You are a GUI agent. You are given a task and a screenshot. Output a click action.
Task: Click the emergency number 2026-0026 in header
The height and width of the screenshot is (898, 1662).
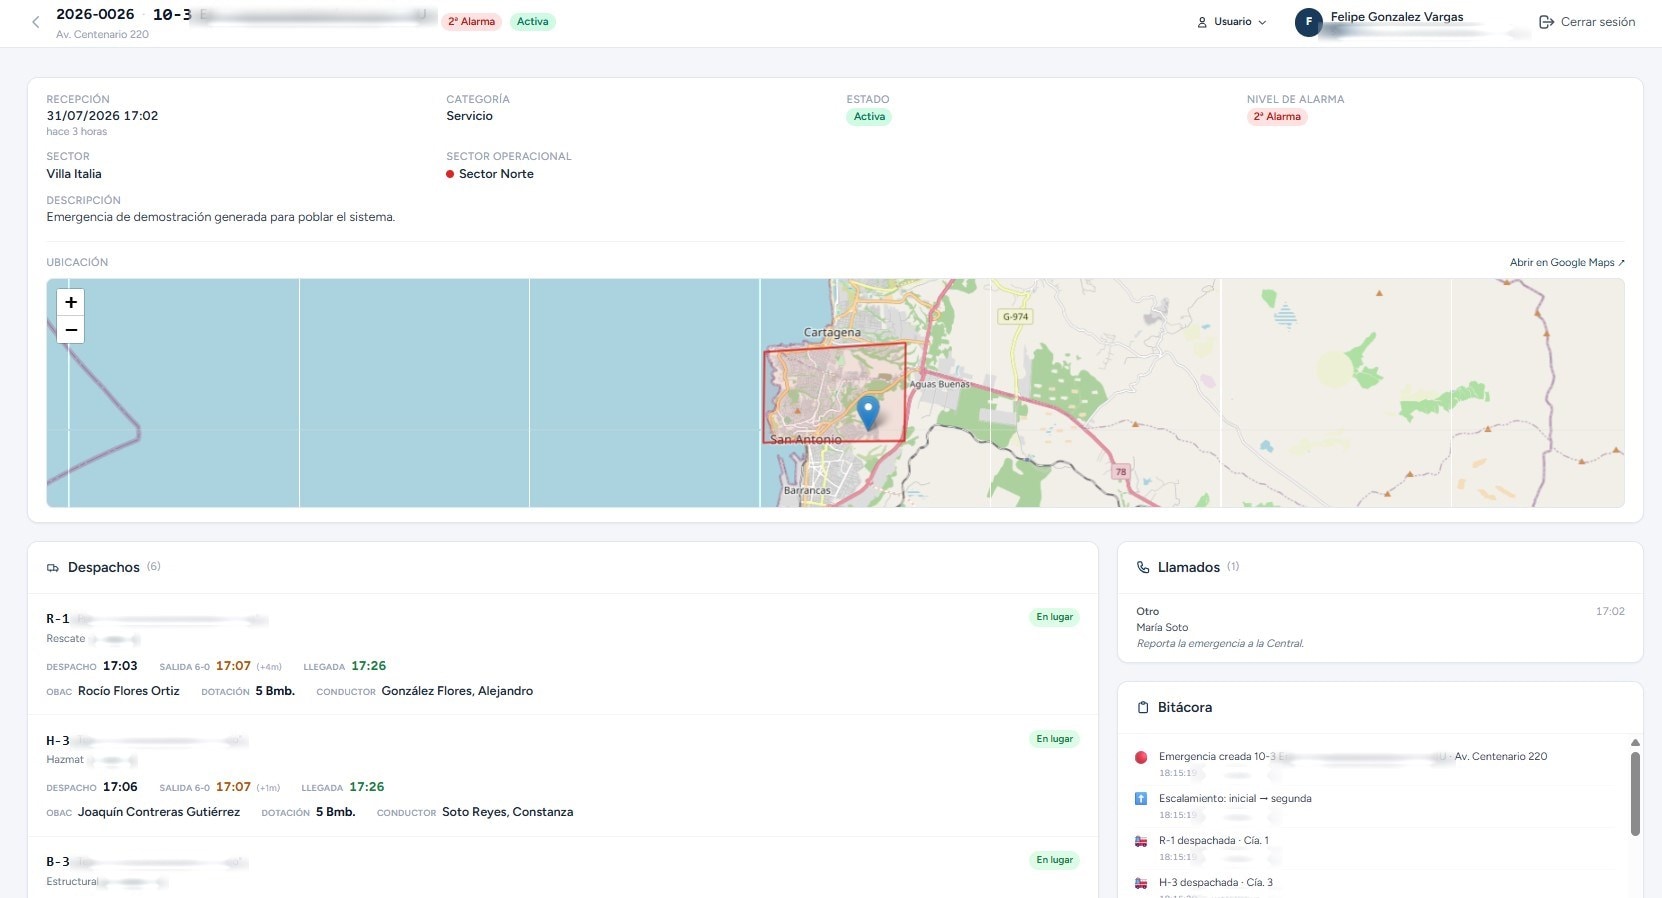click(95, 14)
